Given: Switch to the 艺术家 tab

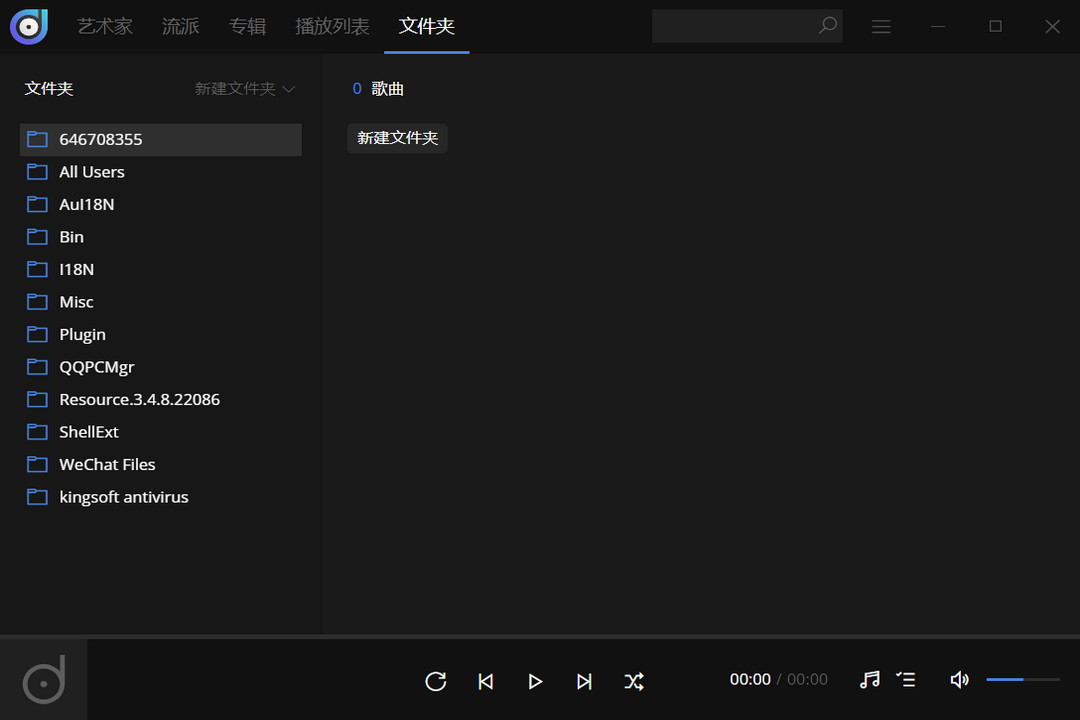Looking at the screenshot, I should coord(104,27).
